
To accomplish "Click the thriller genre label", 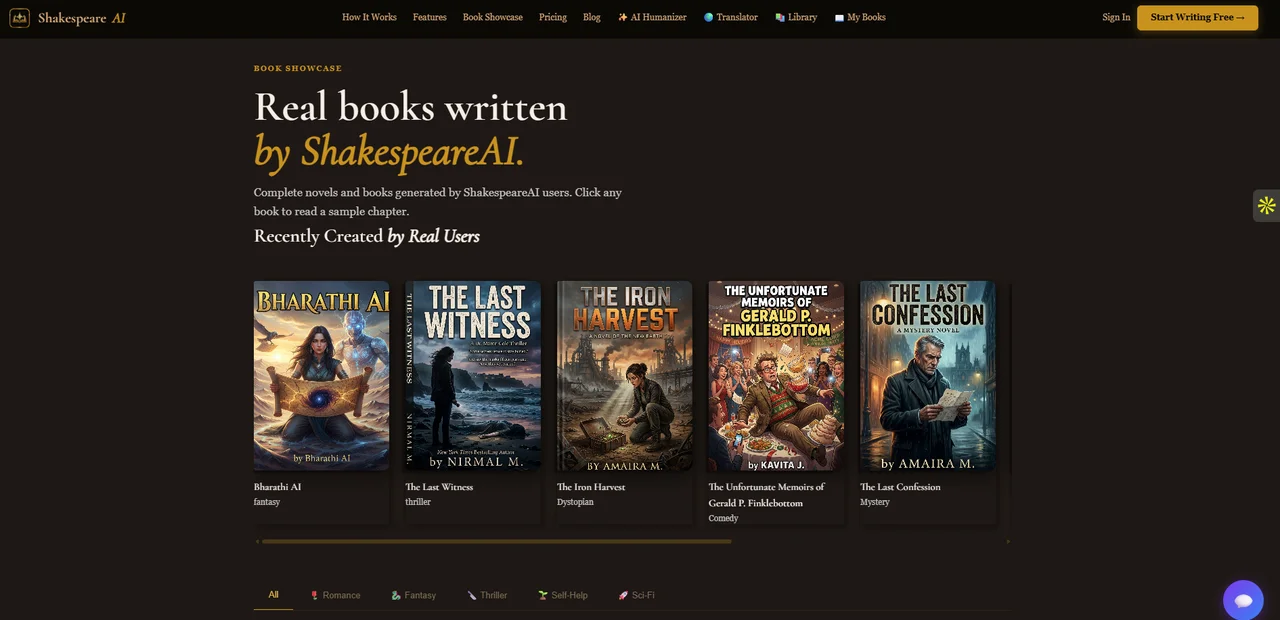I will 418,502.
